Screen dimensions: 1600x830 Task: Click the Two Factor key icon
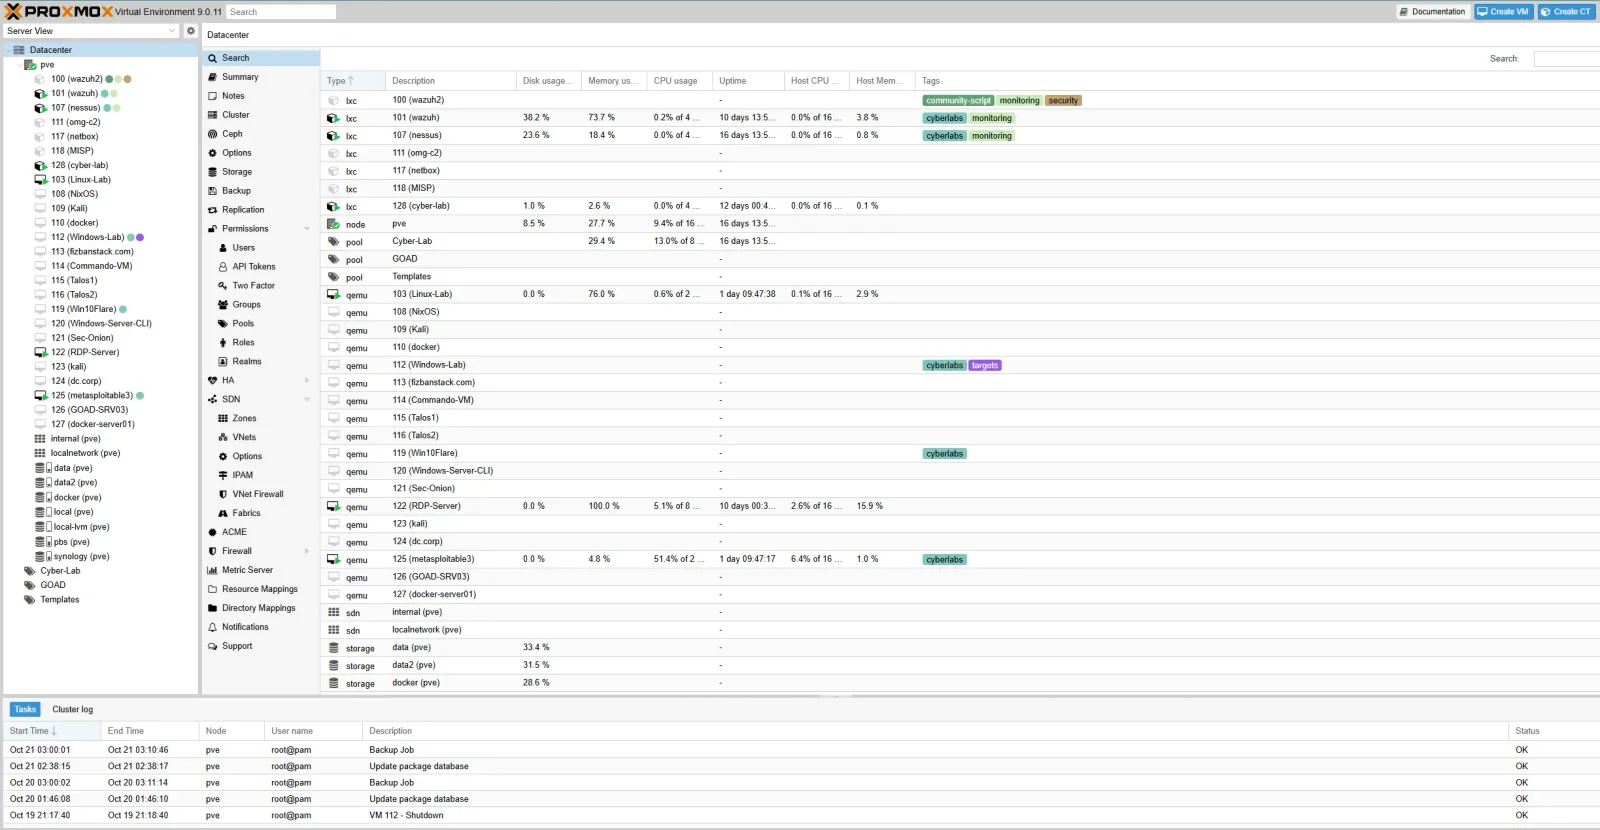(x=223, y=286)
